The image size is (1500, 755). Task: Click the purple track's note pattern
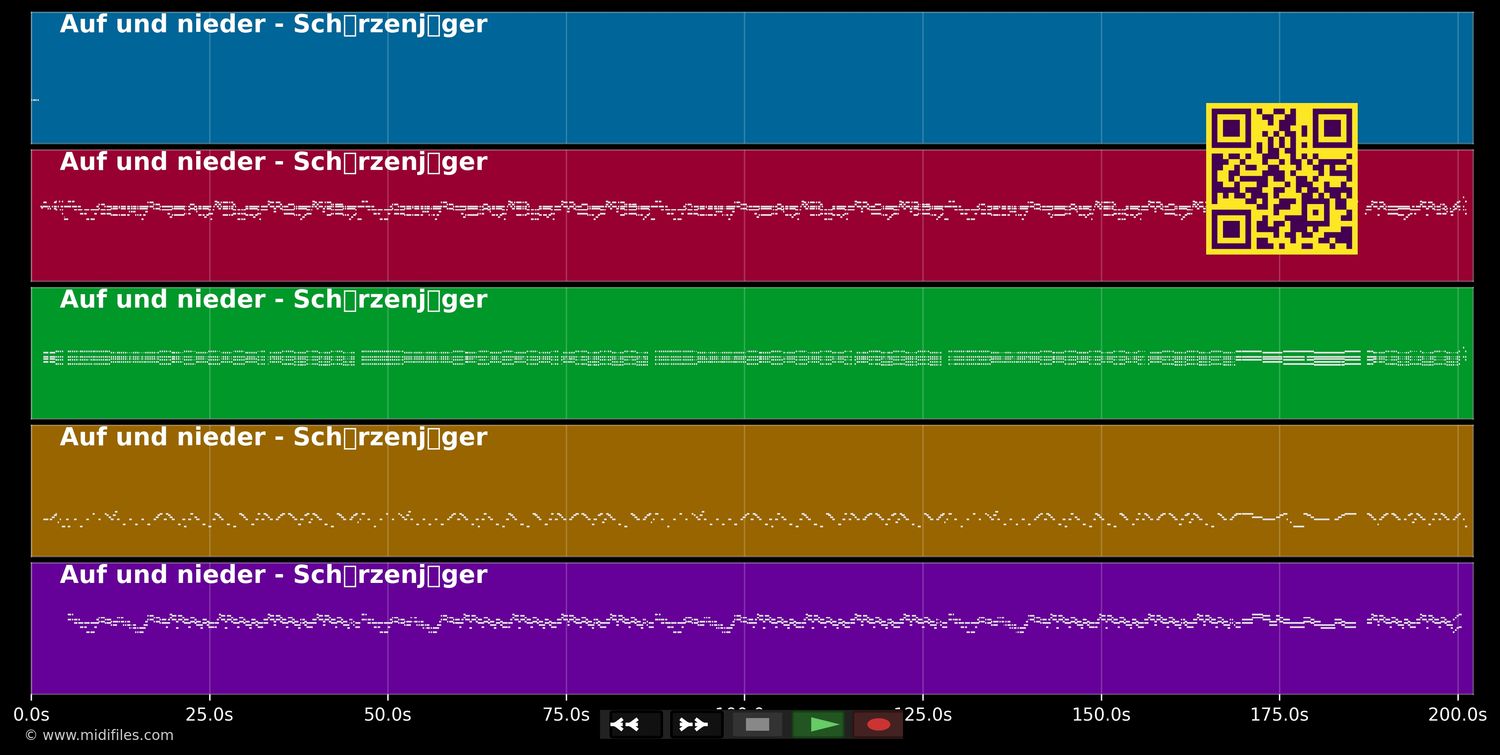[x=765, y=622]
